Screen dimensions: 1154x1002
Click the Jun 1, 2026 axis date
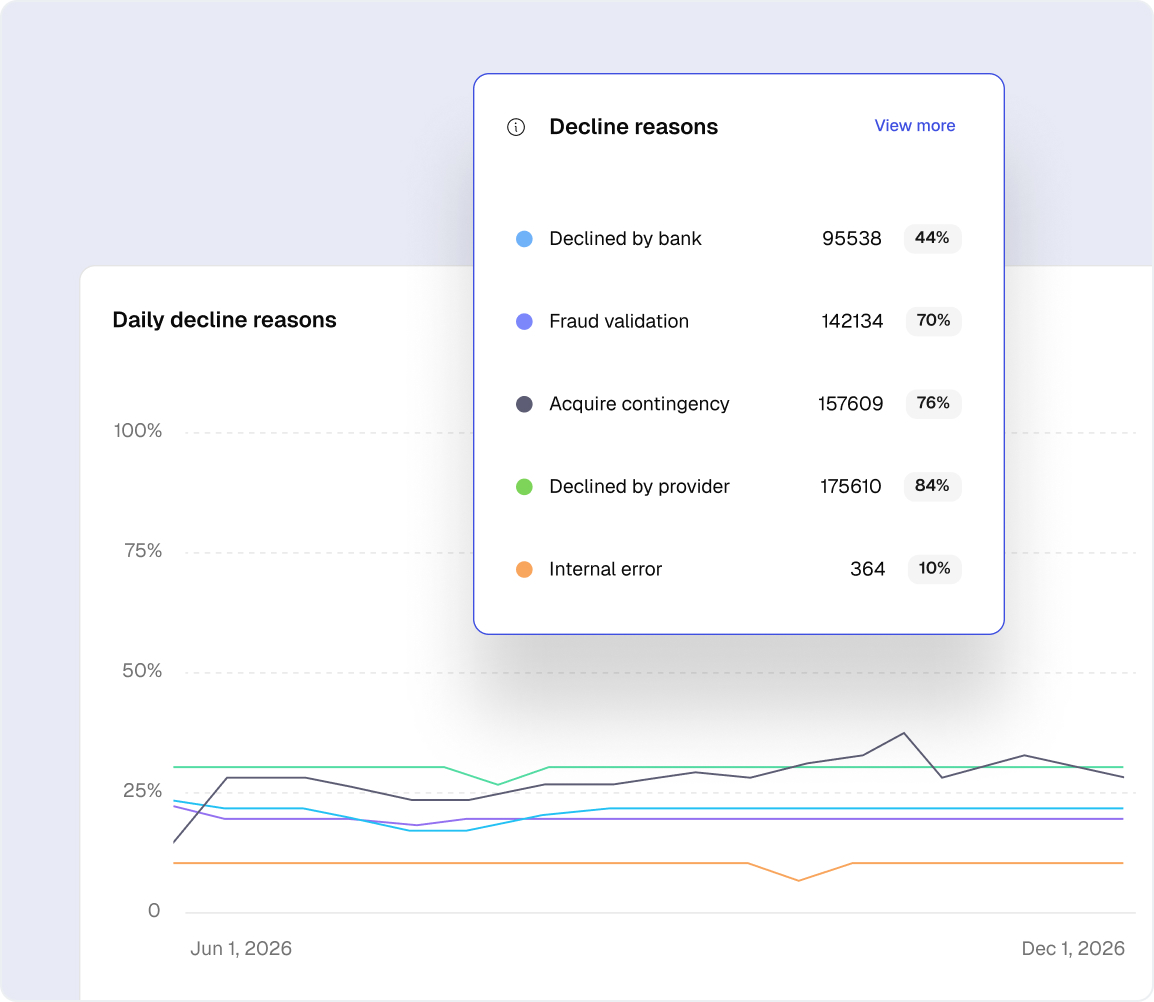click(241, 948)
